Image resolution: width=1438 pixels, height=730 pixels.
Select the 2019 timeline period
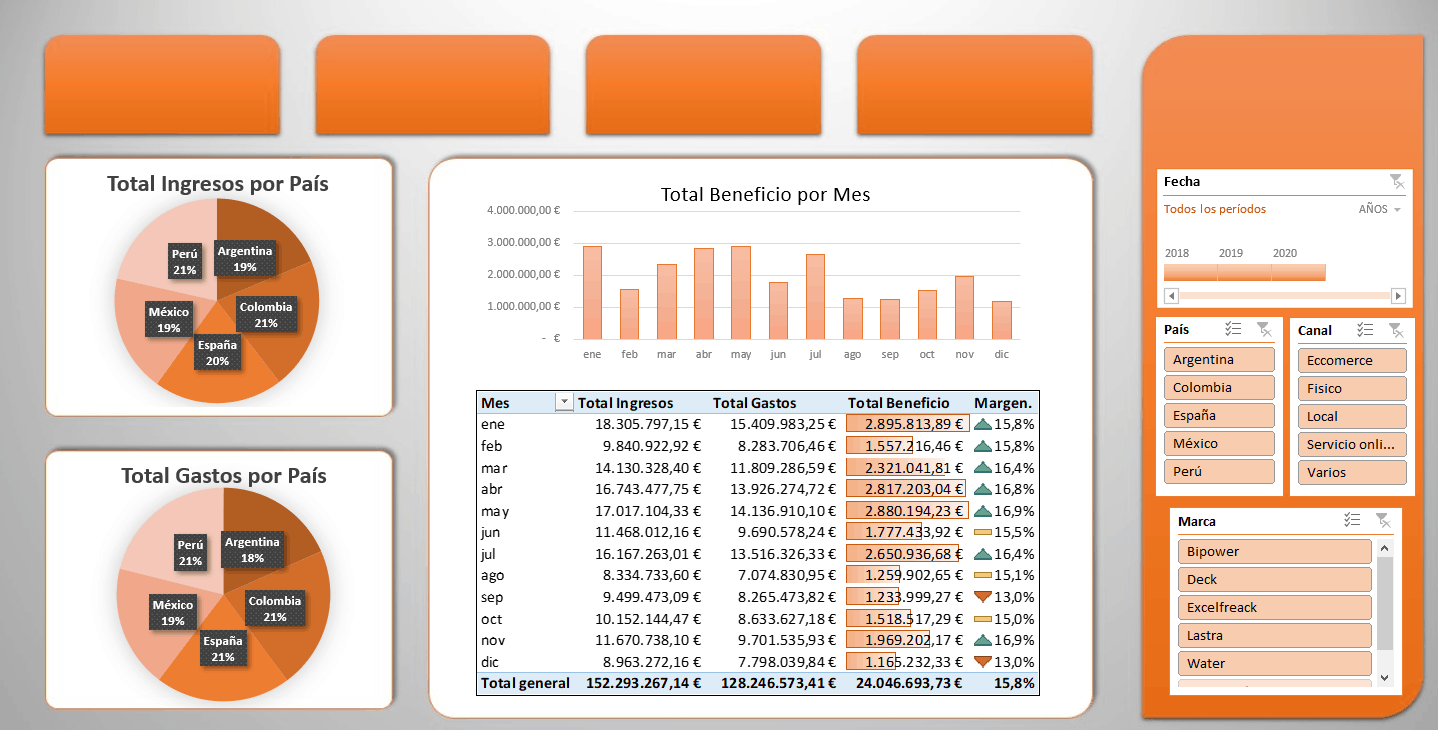click(1244, 272)
